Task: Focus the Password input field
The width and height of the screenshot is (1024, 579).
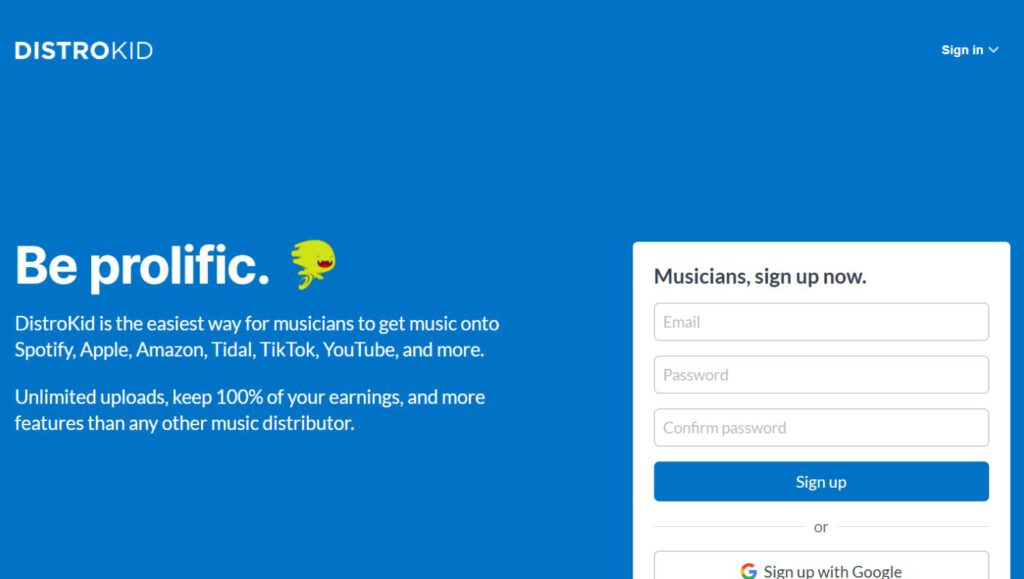Action: tap(821, 375)
